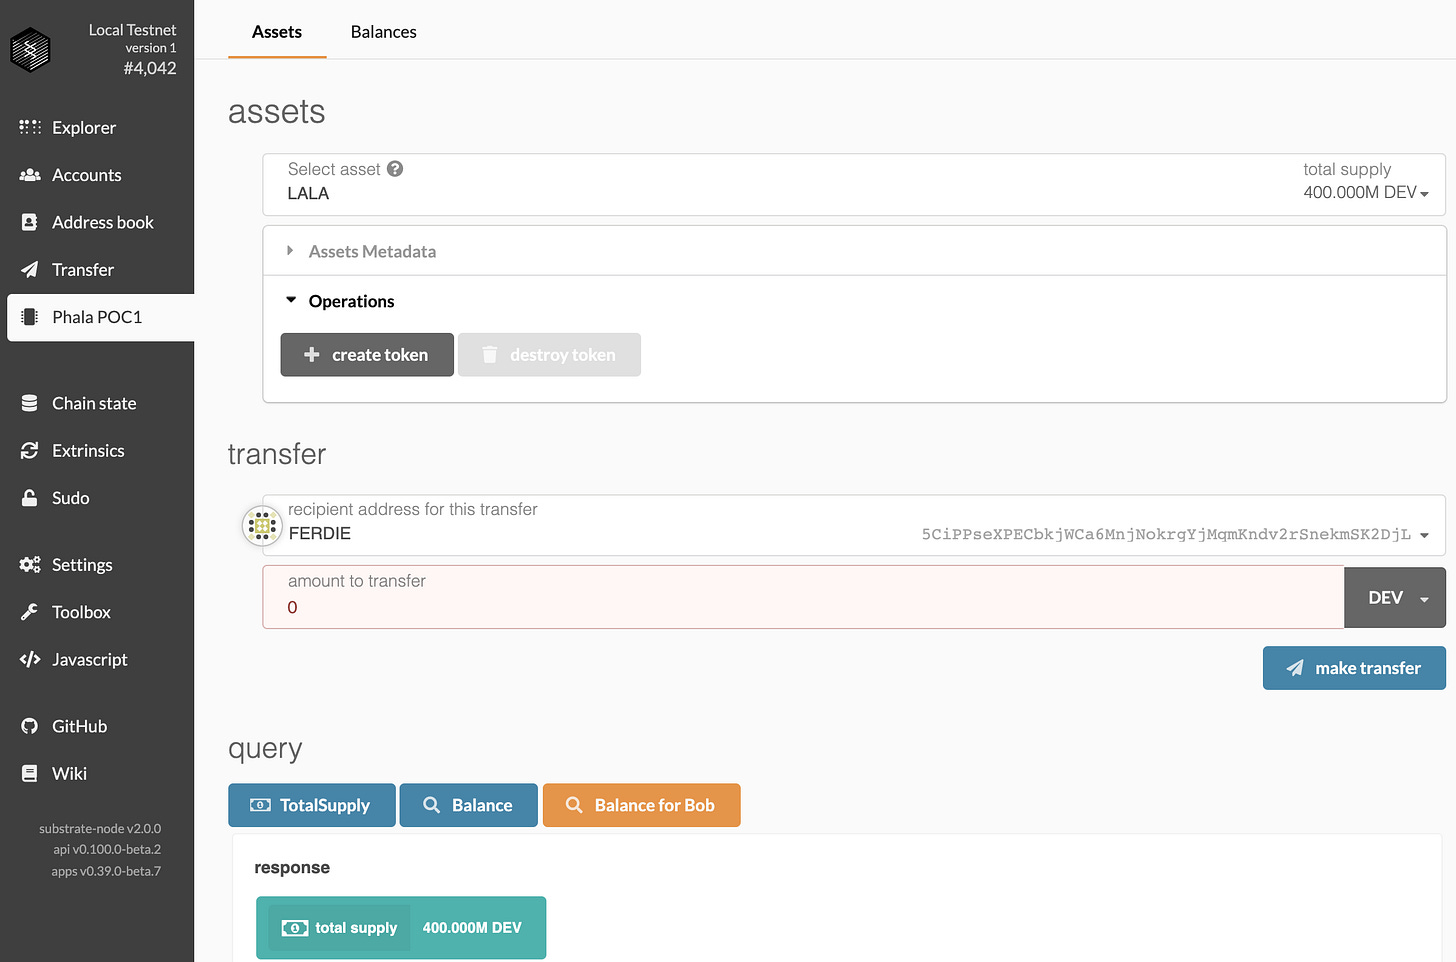The image size is (1456, 962).
Task: Open the recipient address FERDIE dropdown
Action: (854, 525)
